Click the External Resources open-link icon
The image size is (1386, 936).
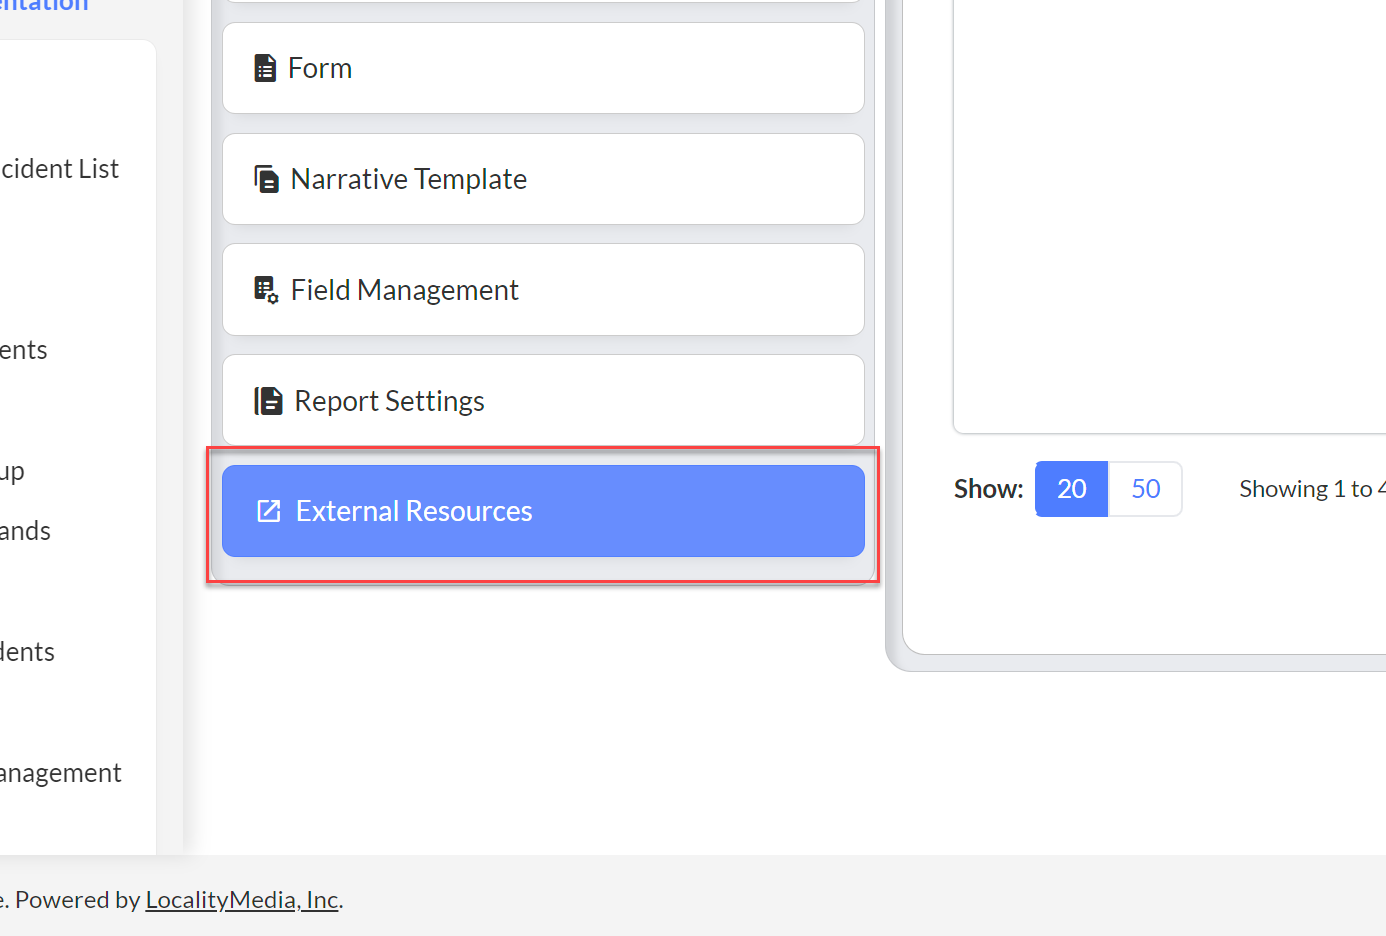[x=269, y=511]
